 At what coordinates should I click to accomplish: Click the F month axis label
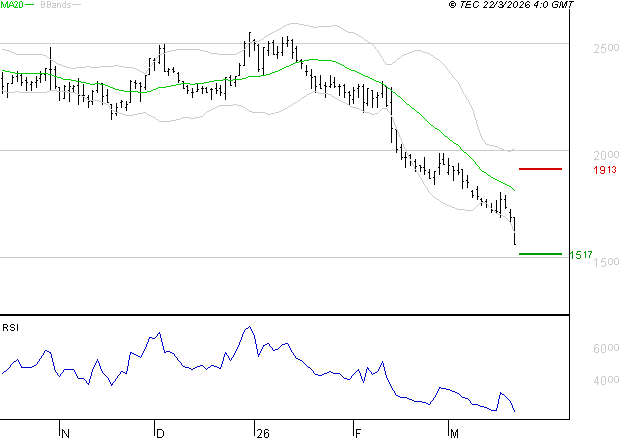click(358, 433)
